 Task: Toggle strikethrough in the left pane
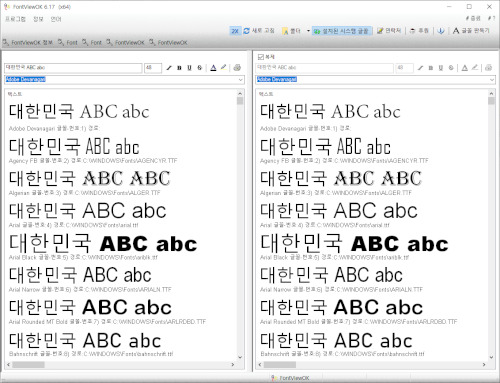200,68
